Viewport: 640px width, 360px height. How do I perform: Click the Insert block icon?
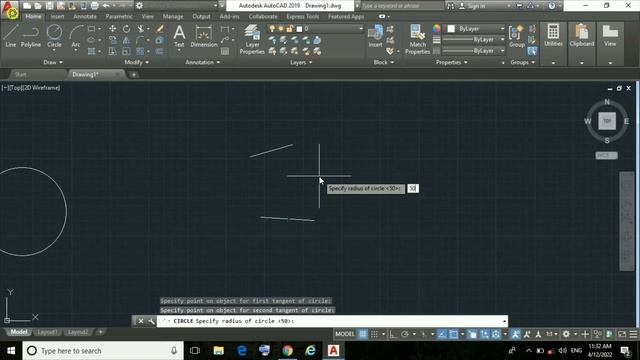coord(376,36)
